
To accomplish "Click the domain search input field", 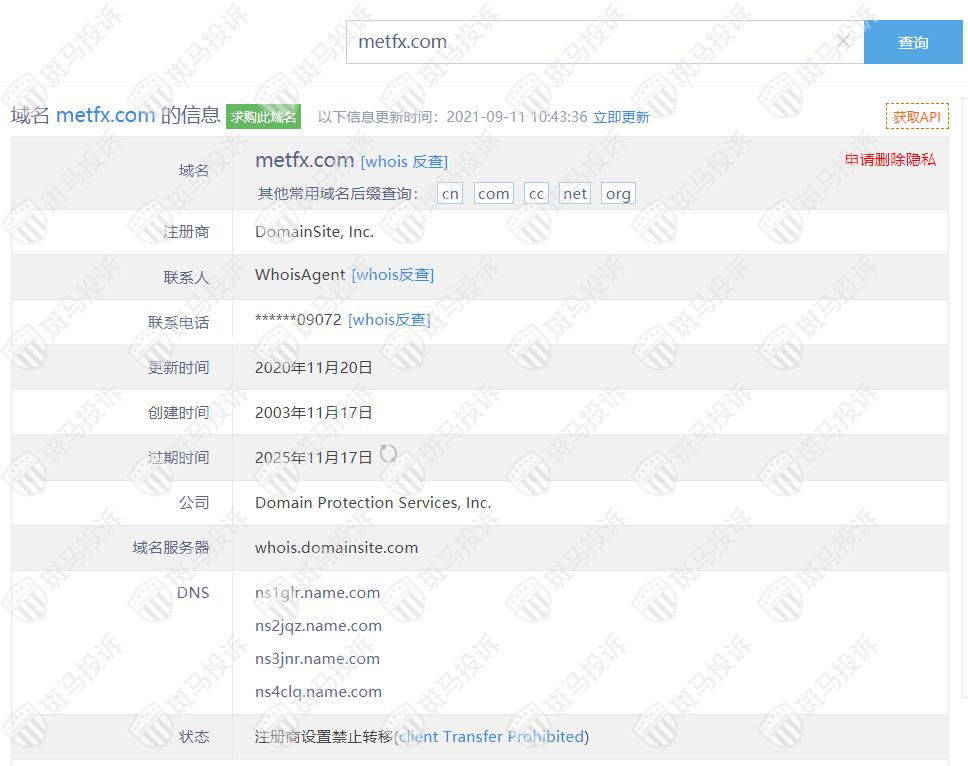I will 590,42.
